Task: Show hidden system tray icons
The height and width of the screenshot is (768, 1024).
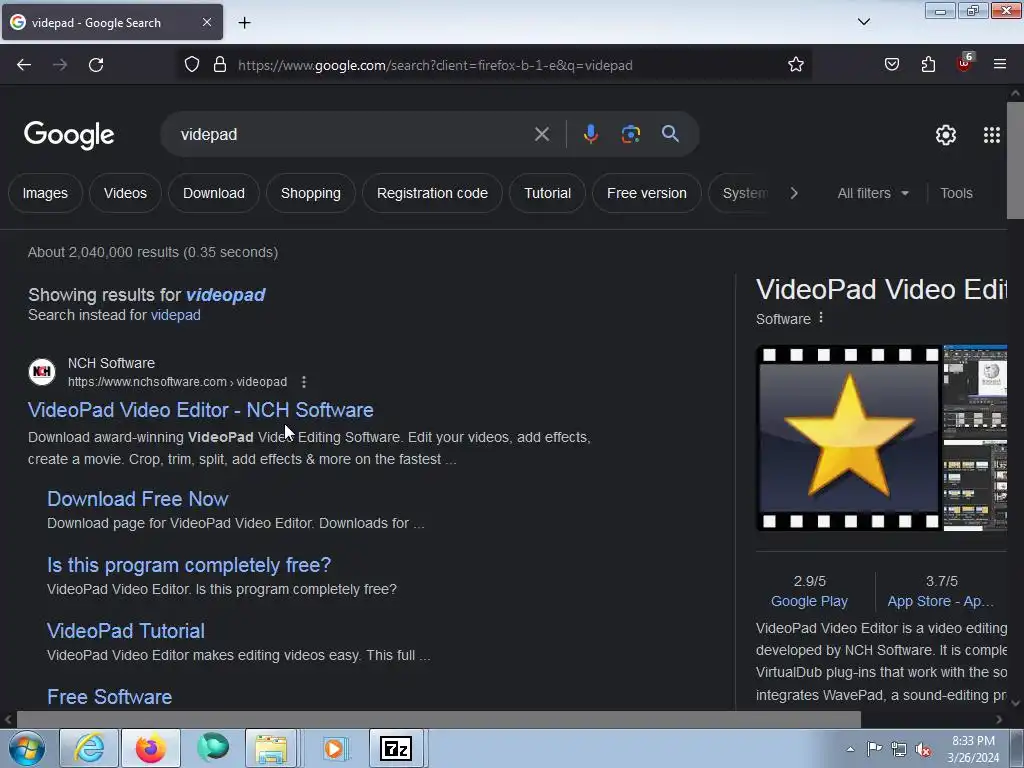Action: coord(850,750)
